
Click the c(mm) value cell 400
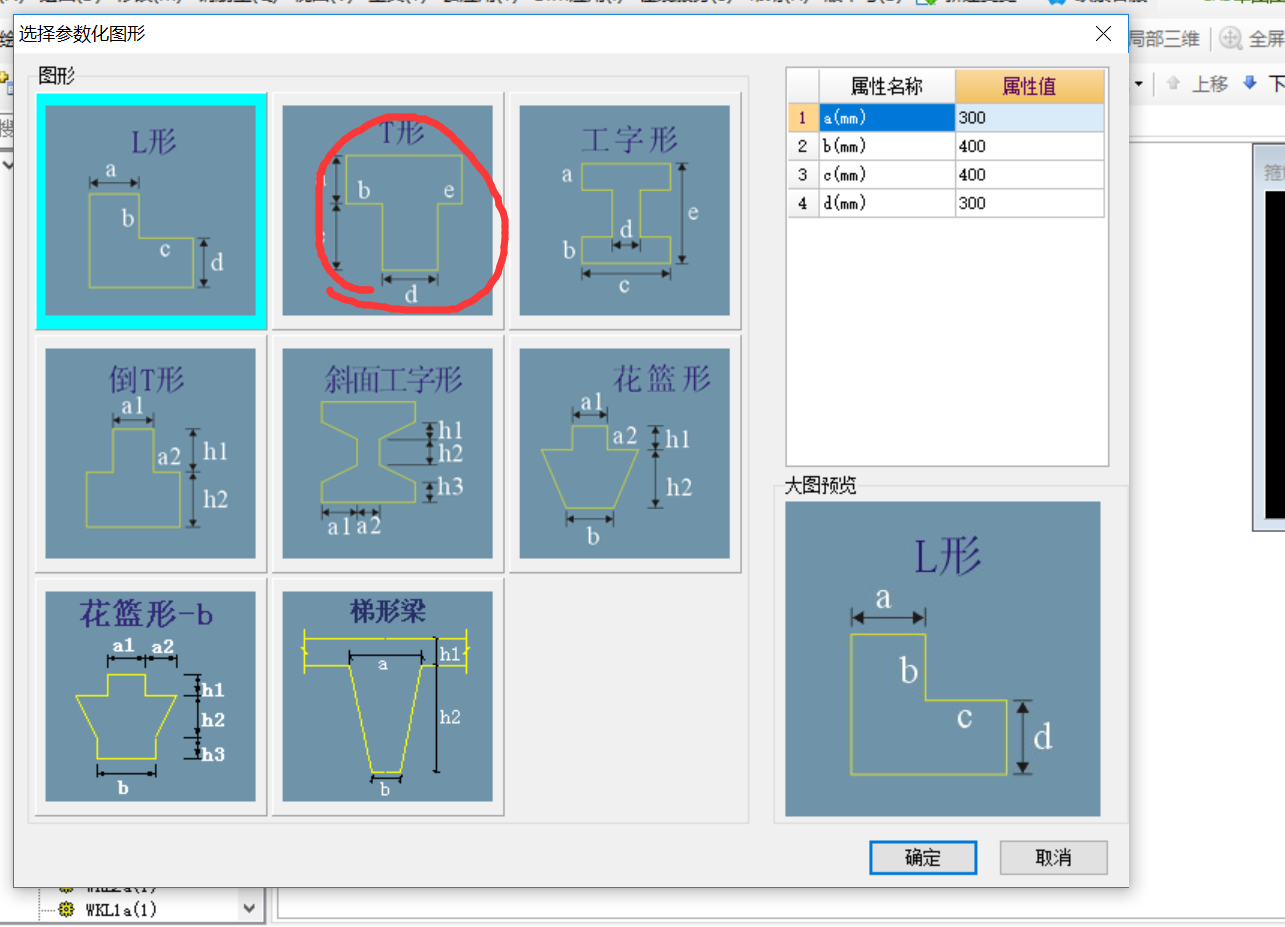click(x=1030, y=175)
